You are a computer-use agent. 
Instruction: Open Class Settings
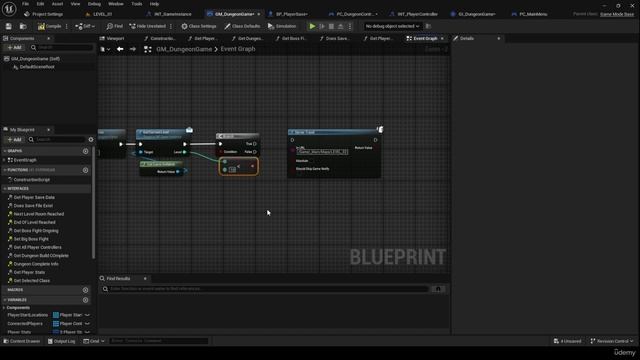pos(199,26)
